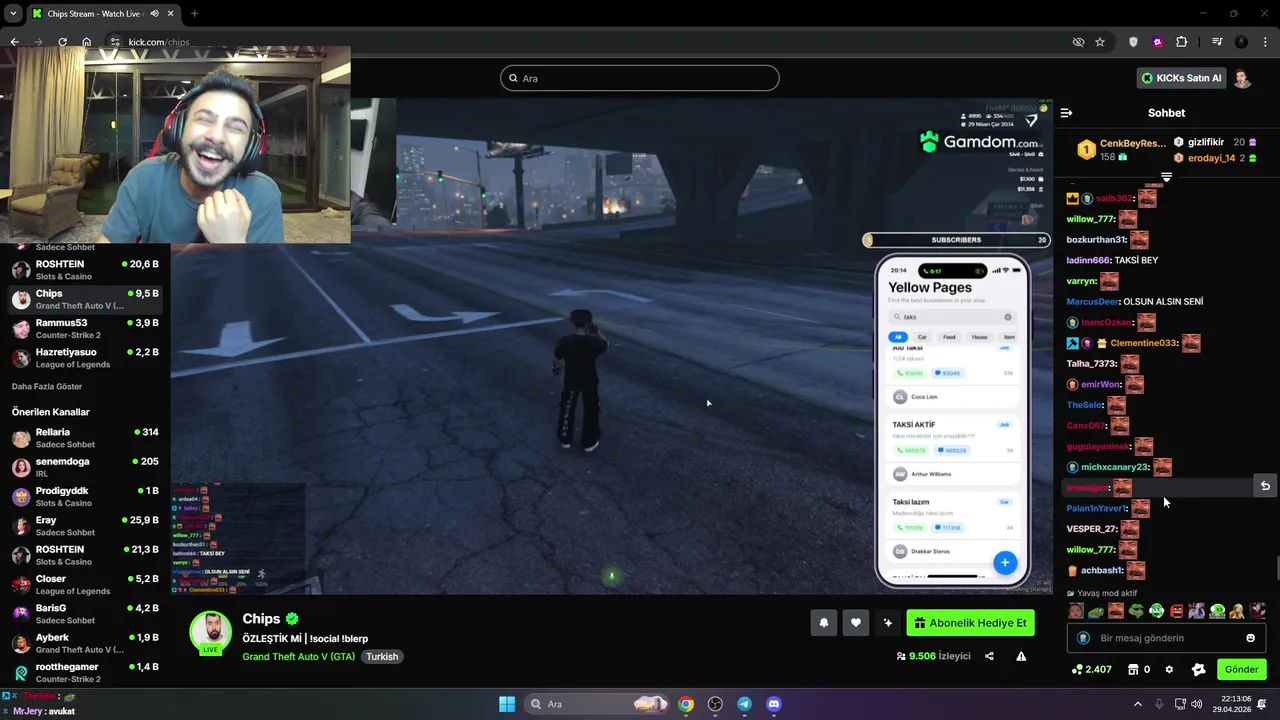Open Windows Start menu

pyautogui.click(x=507, y=704)
